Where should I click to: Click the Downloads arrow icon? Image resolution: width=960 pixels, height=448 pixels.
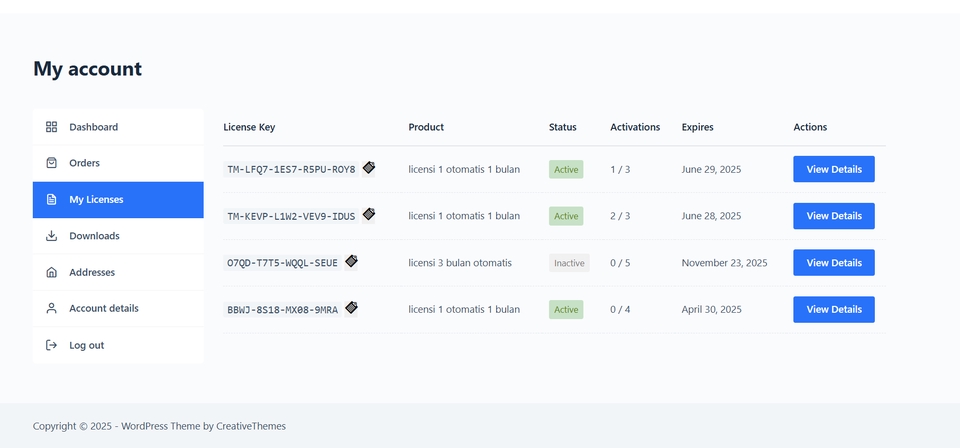(x=51, y=236)
